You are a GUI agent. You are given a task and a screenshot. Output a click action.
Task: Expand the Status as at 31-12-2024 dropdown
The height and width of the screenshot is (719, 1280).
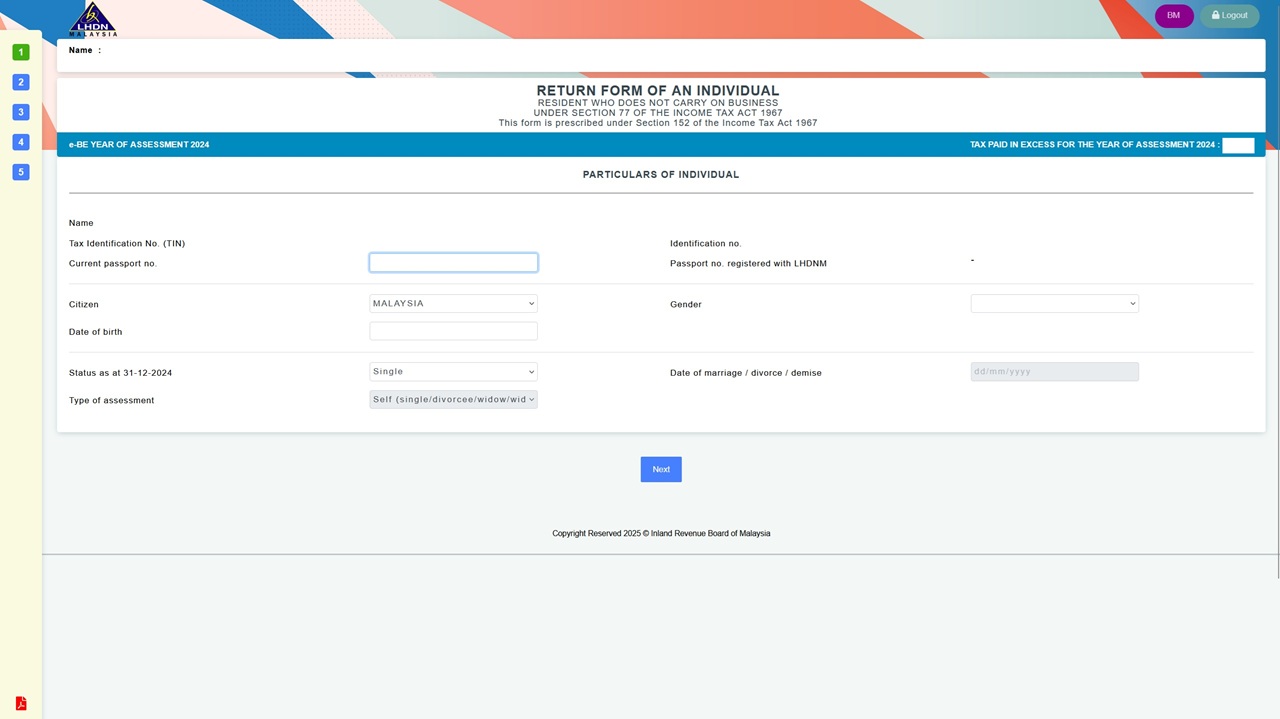453,372
